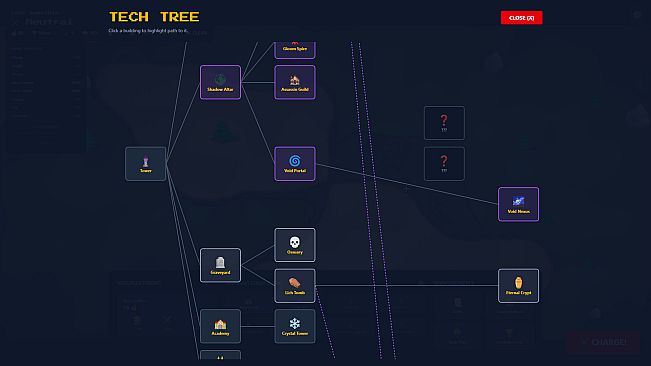Highlight path to Graveyard

point(220,265)
